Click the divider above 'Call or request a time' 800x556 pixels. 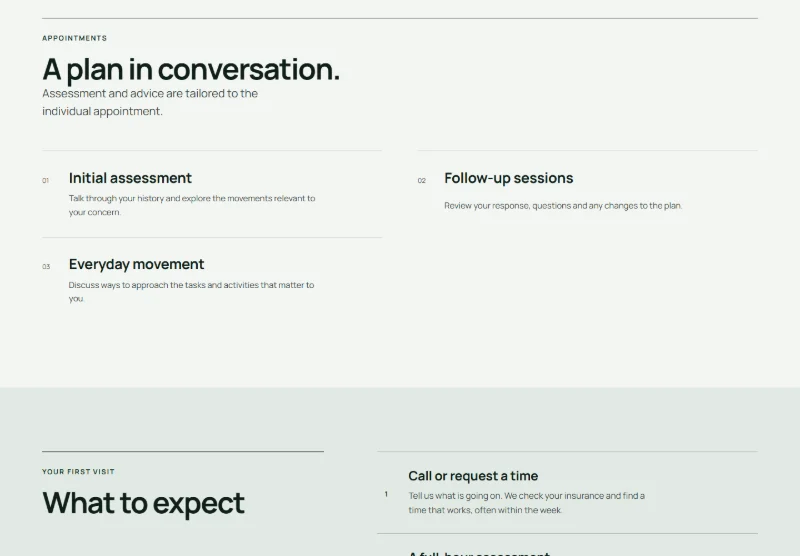pos(567,451)
